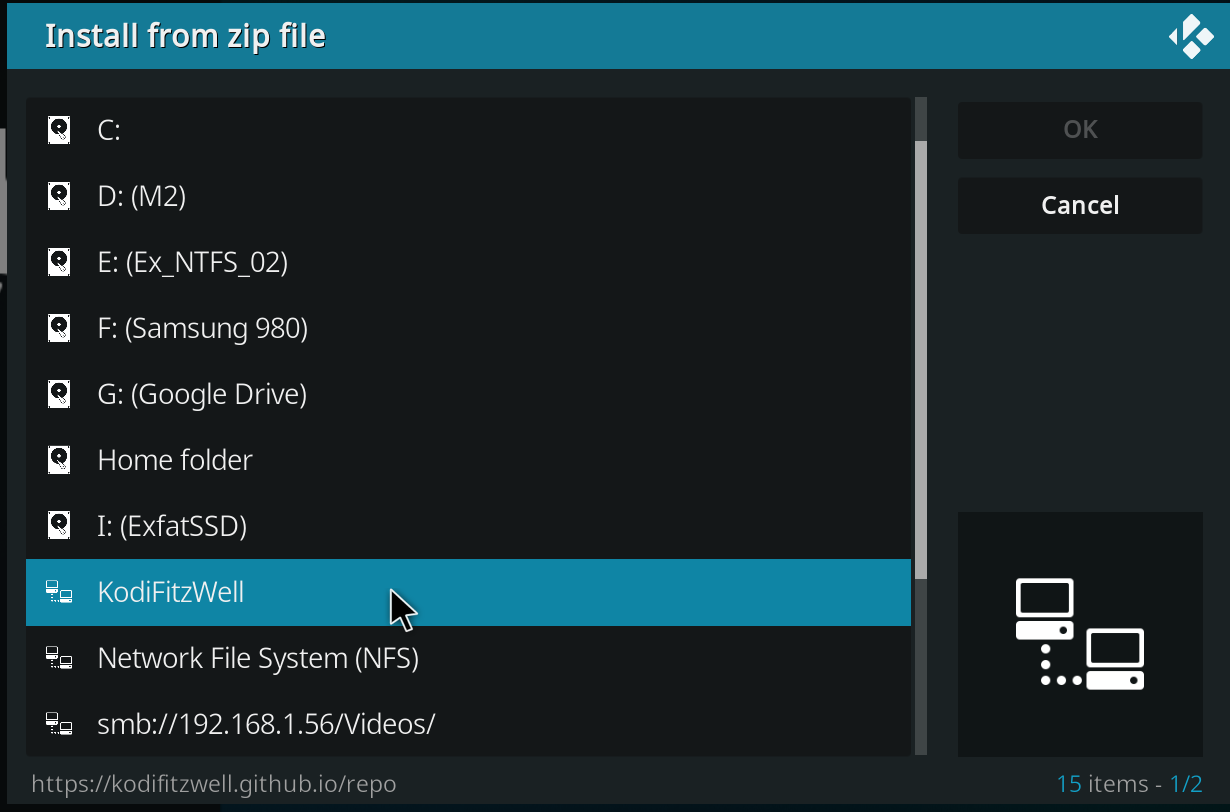Click the network icon for NFS entry
Image resolution: width=1230 pixels, height=812 pixels.
[60, 659]
